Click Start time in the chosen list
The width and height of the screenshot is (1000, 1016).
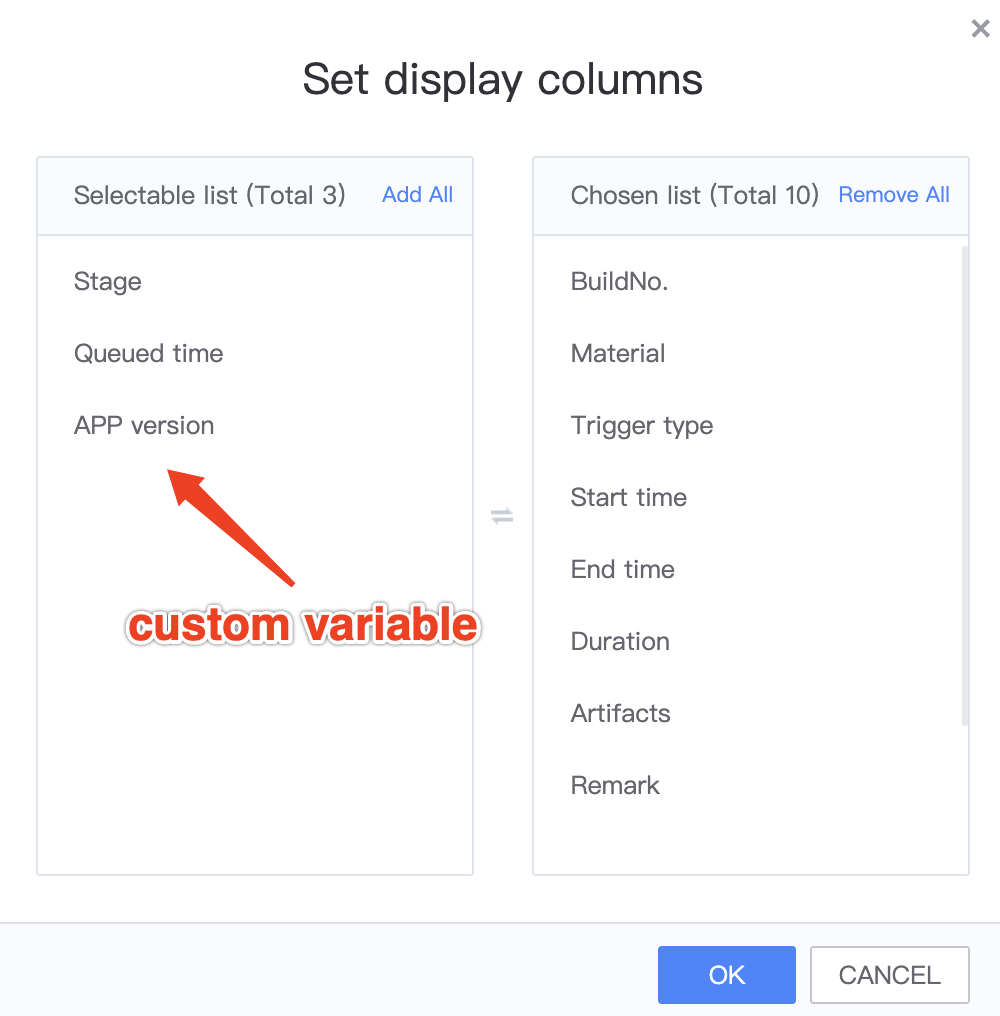point(628,497)
